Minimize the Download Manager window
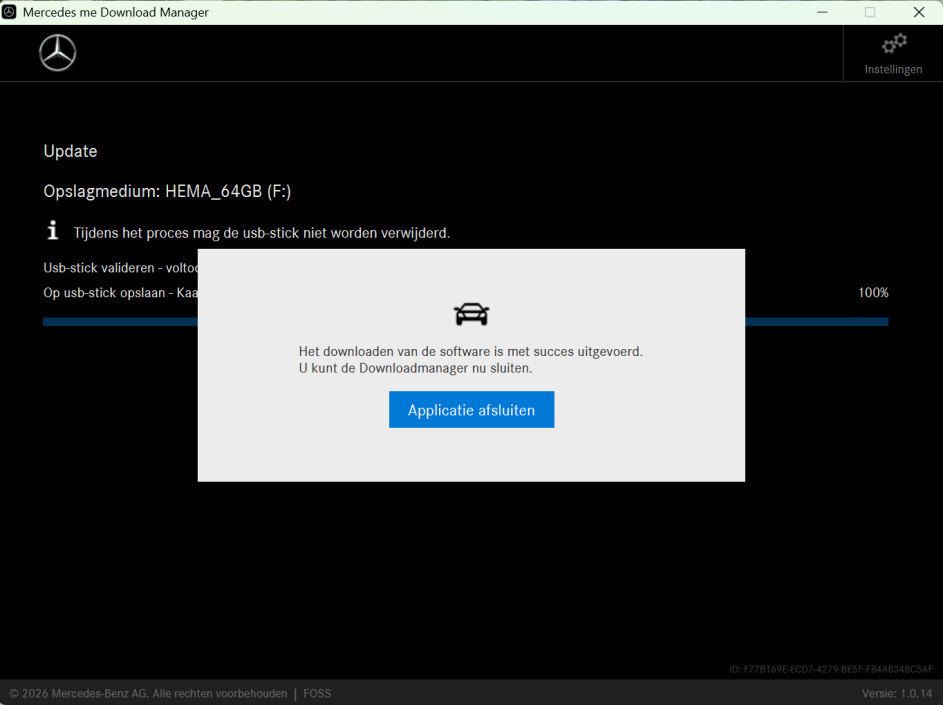This screenshot has height=705, width=943. pos(822,12)
